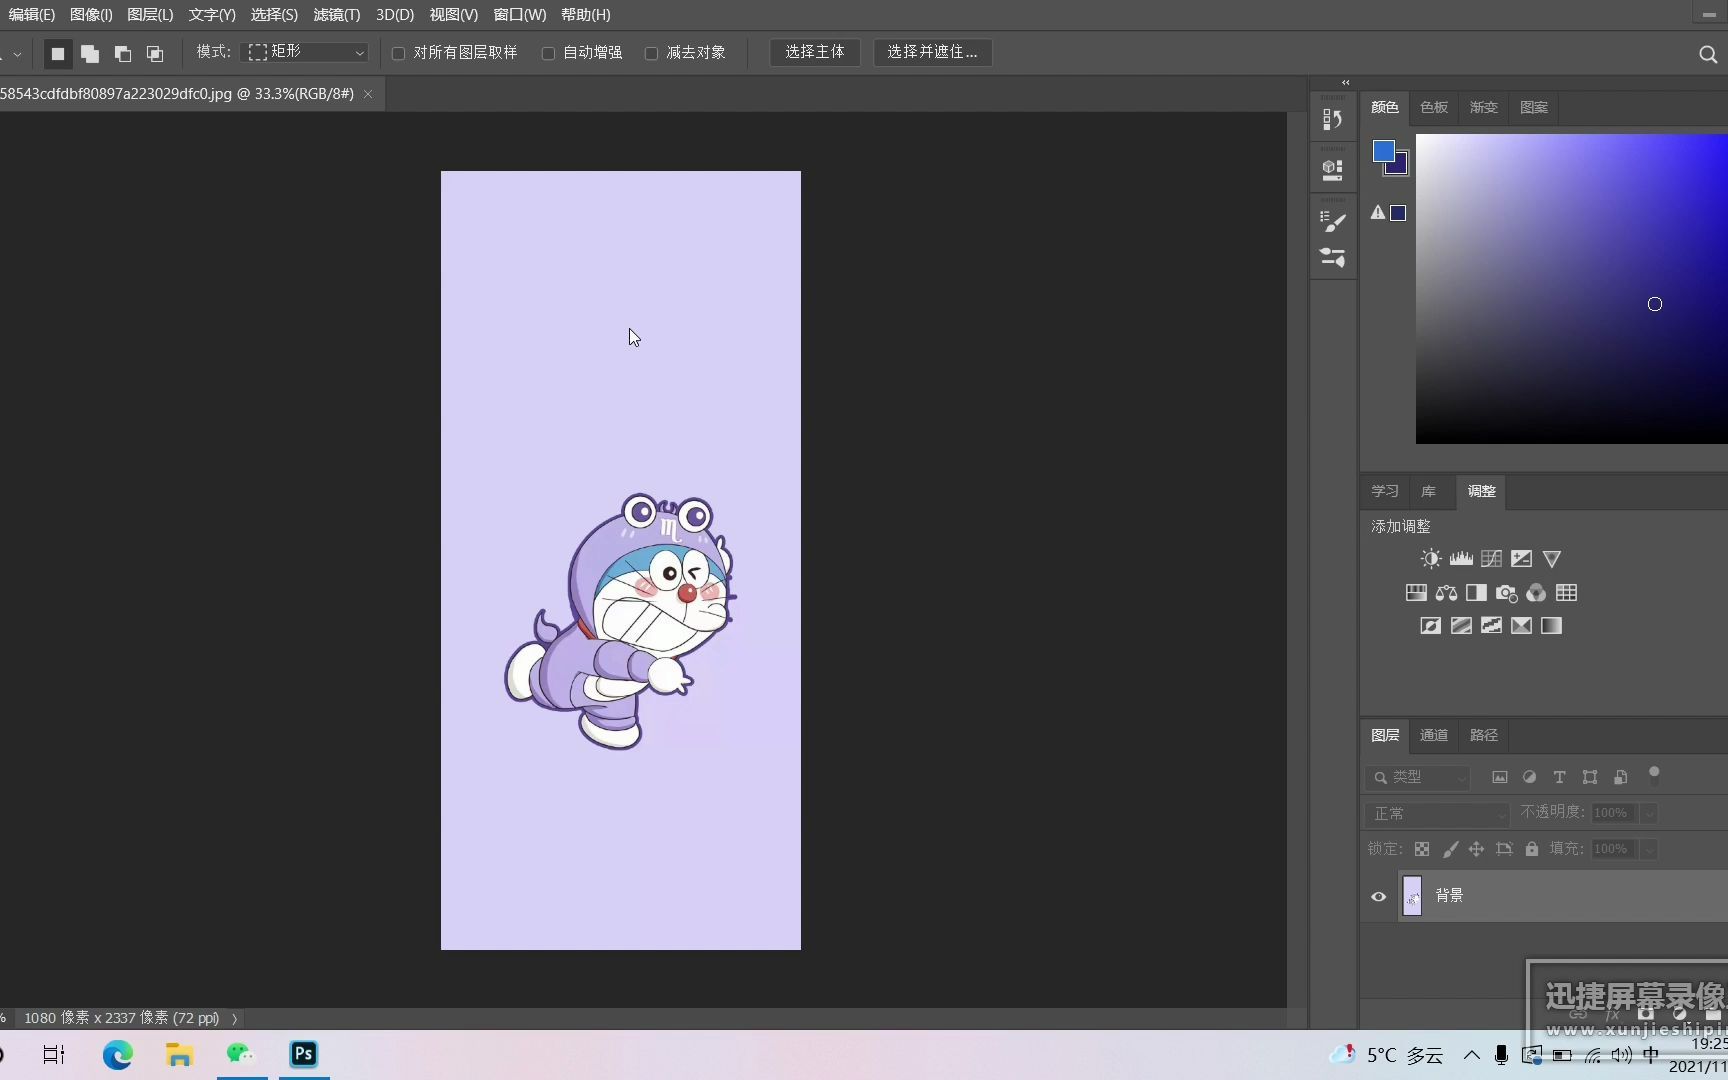Viewport: 1728px width, 1080px height.
Task: Hide the 背景 layer with eye icon
Action: pos(1378,896)
